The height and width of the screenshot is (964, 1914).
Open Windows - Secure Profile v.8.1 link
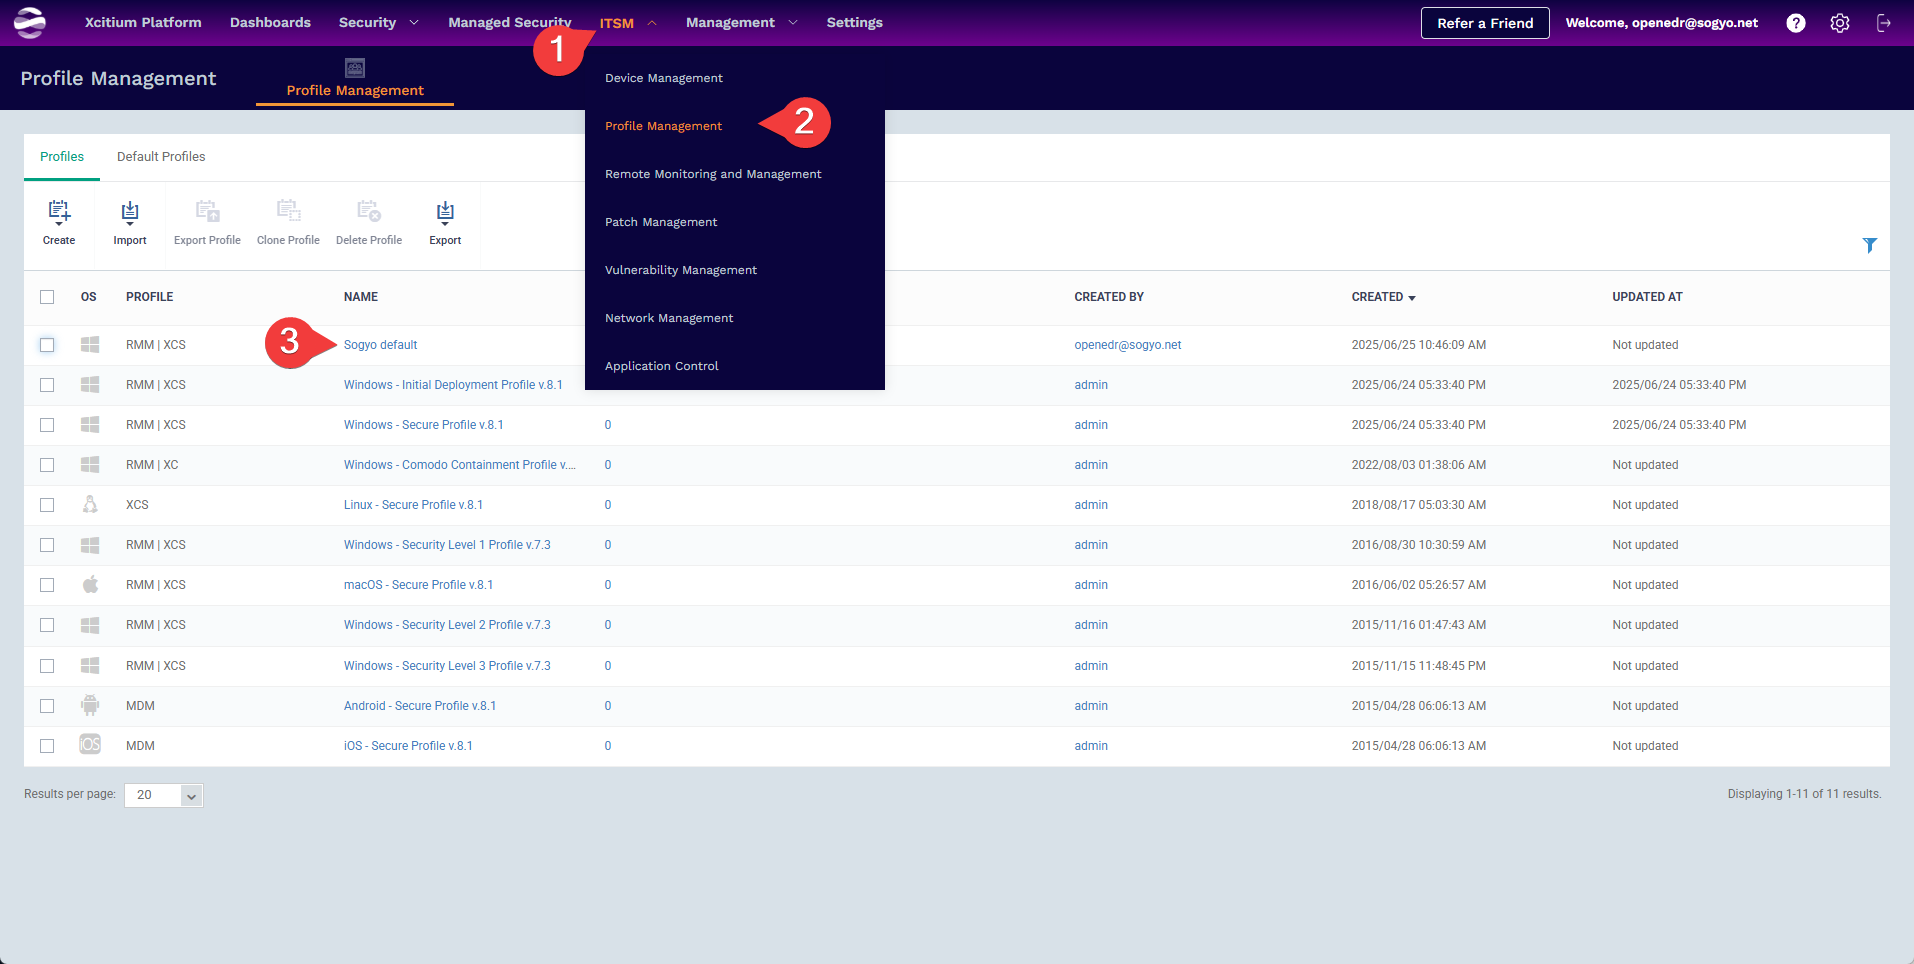pos(424,425)
